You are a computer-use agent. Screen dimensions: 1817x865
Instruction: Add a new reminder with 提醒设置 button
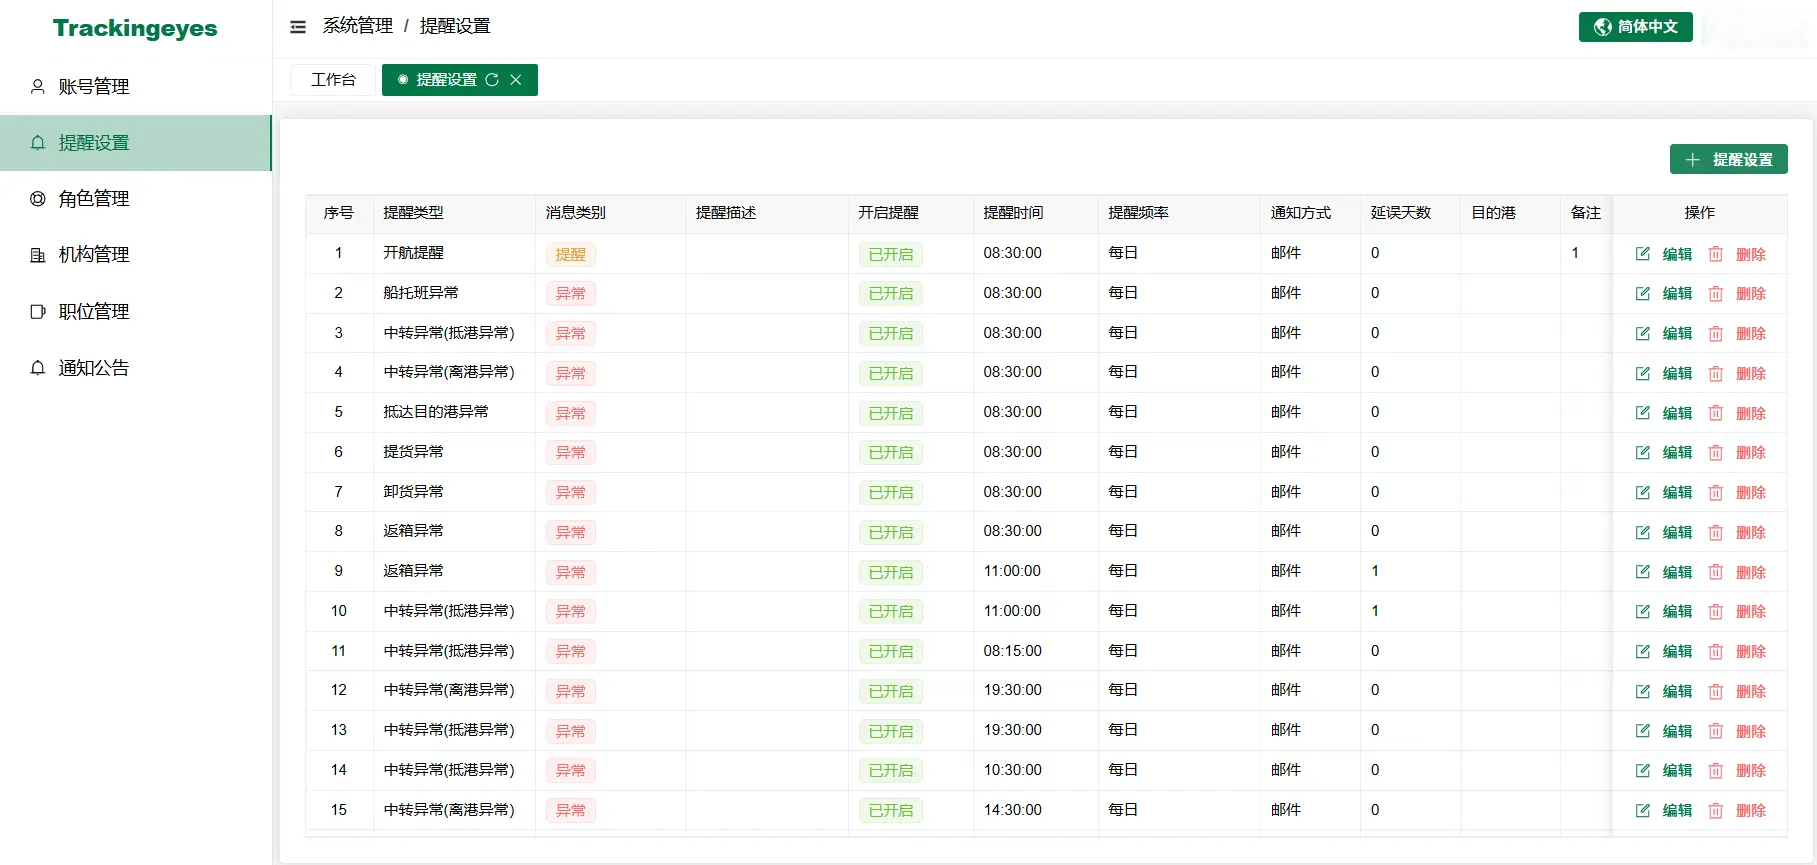pyautogui.click(x=1729, y=159)
